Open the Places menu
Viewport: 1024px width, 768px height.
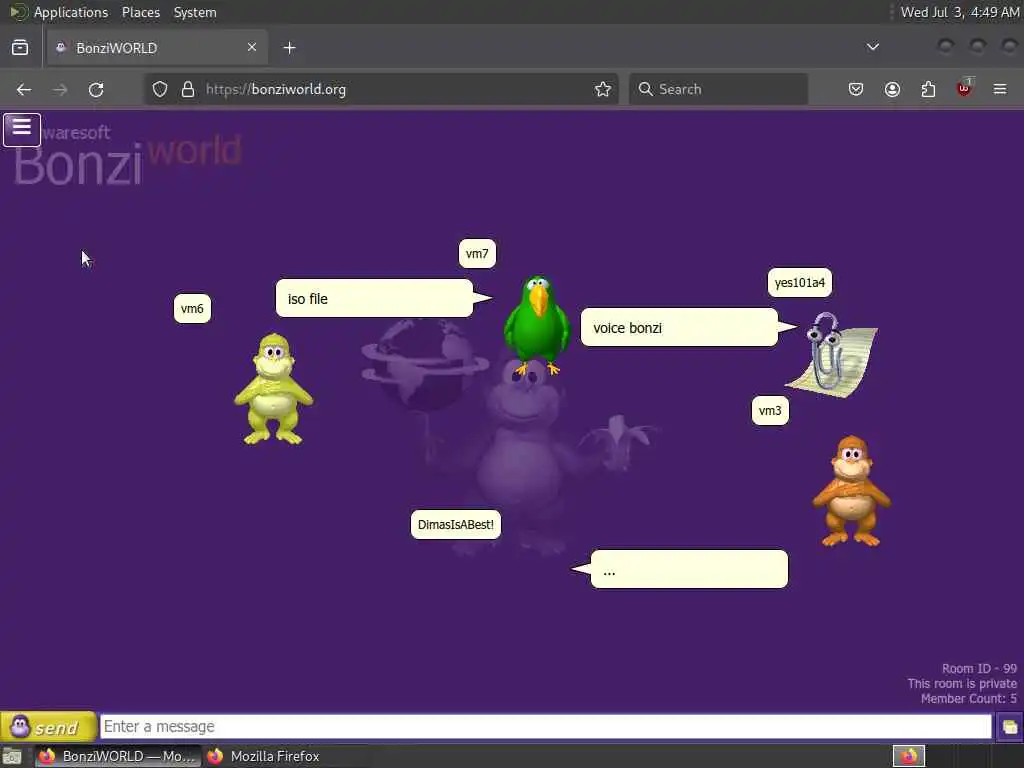(x=141, y=12)
